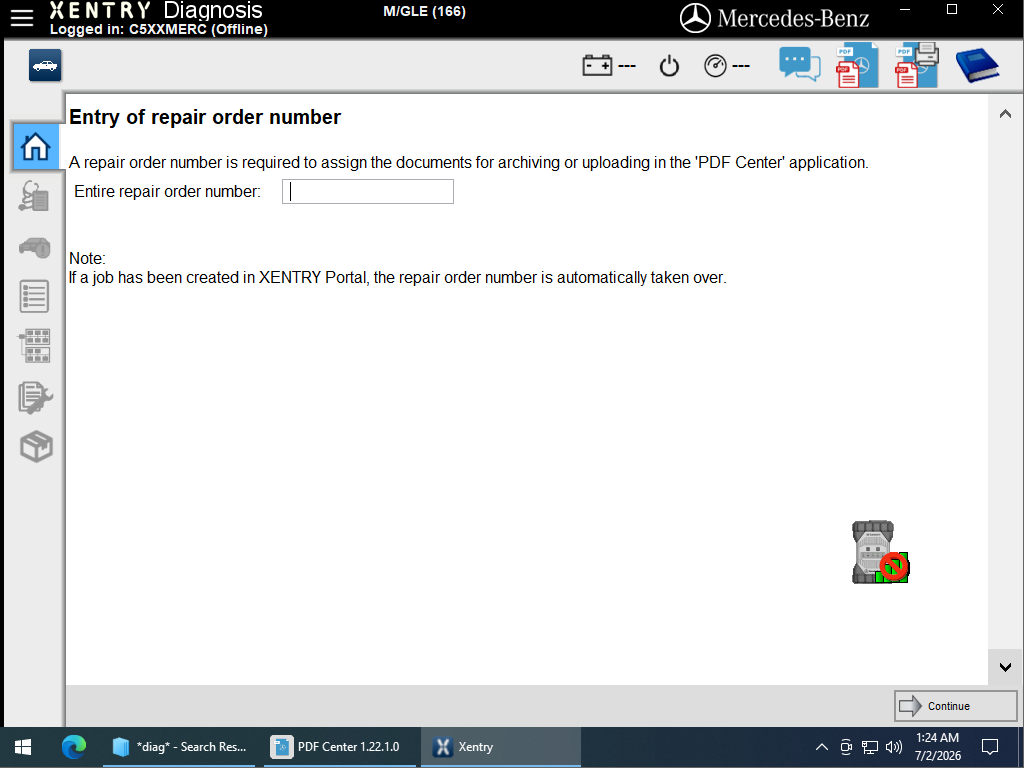
Task: Click the 'Entry of repair order number' heading
Action: tap(205, 117)
